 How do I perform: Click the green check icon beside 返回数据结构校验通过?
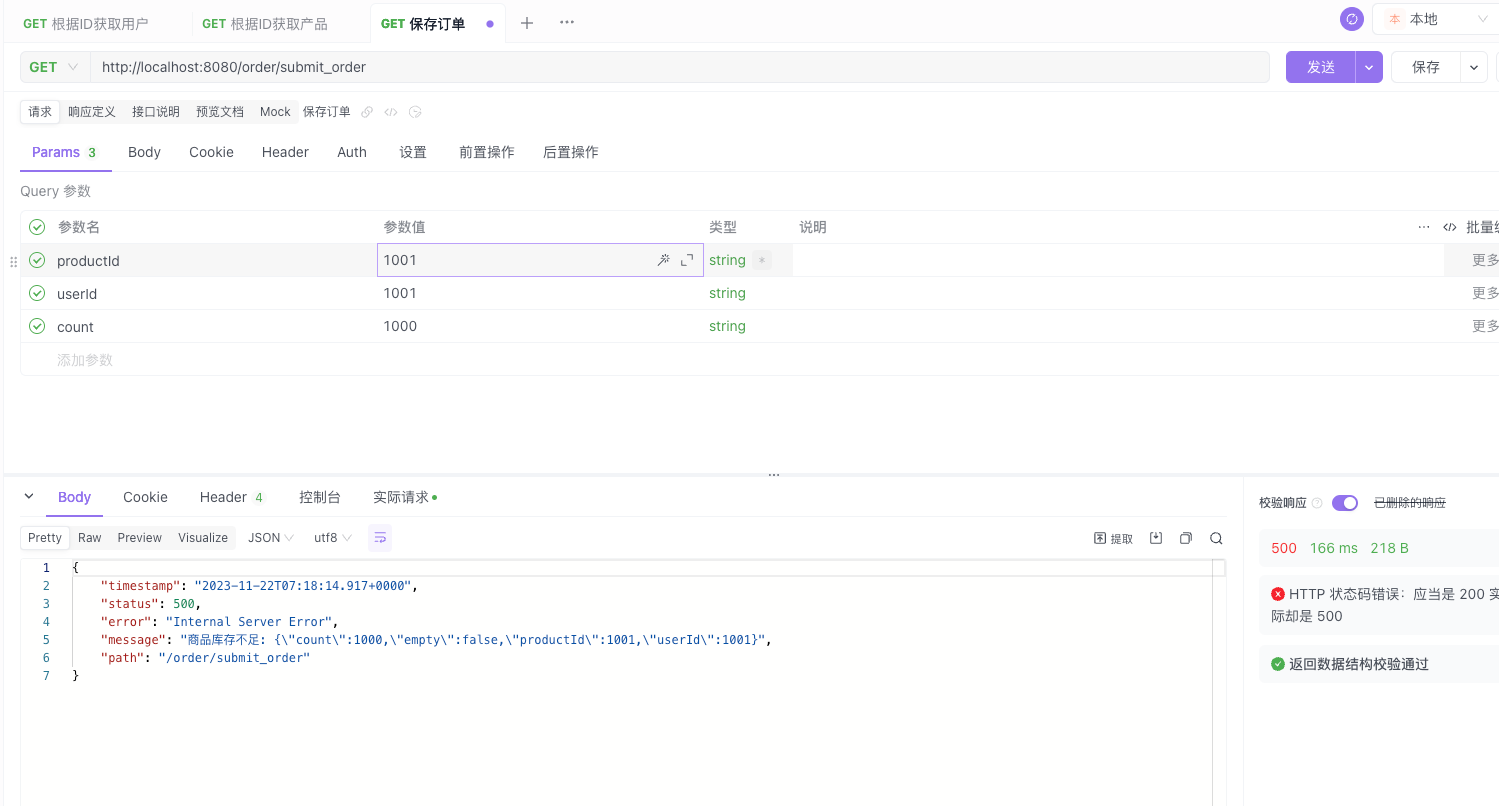click(1278, 664)
